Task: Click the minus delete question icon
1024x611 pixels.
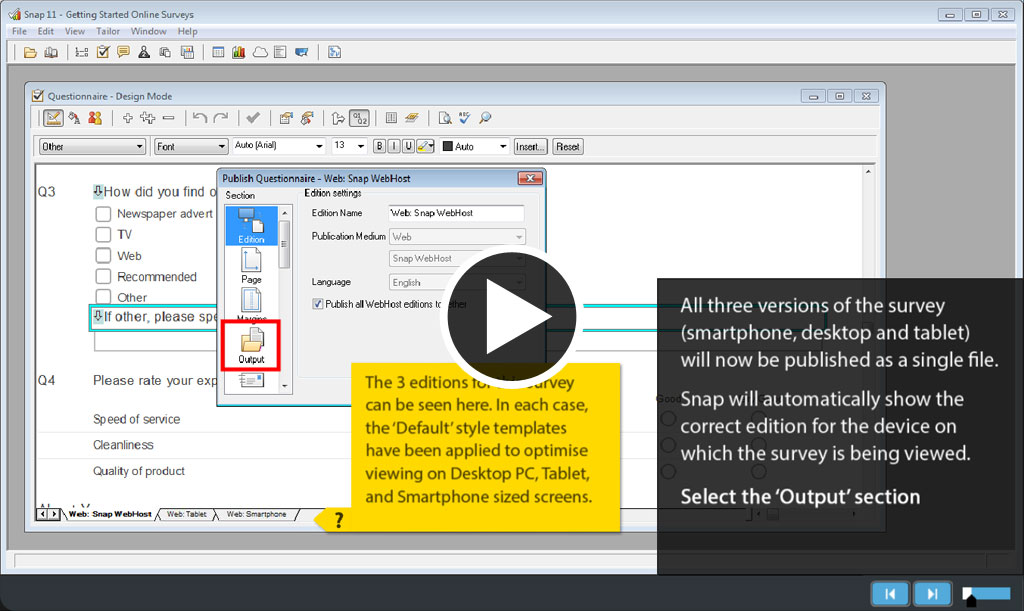Action: (168, 118)
